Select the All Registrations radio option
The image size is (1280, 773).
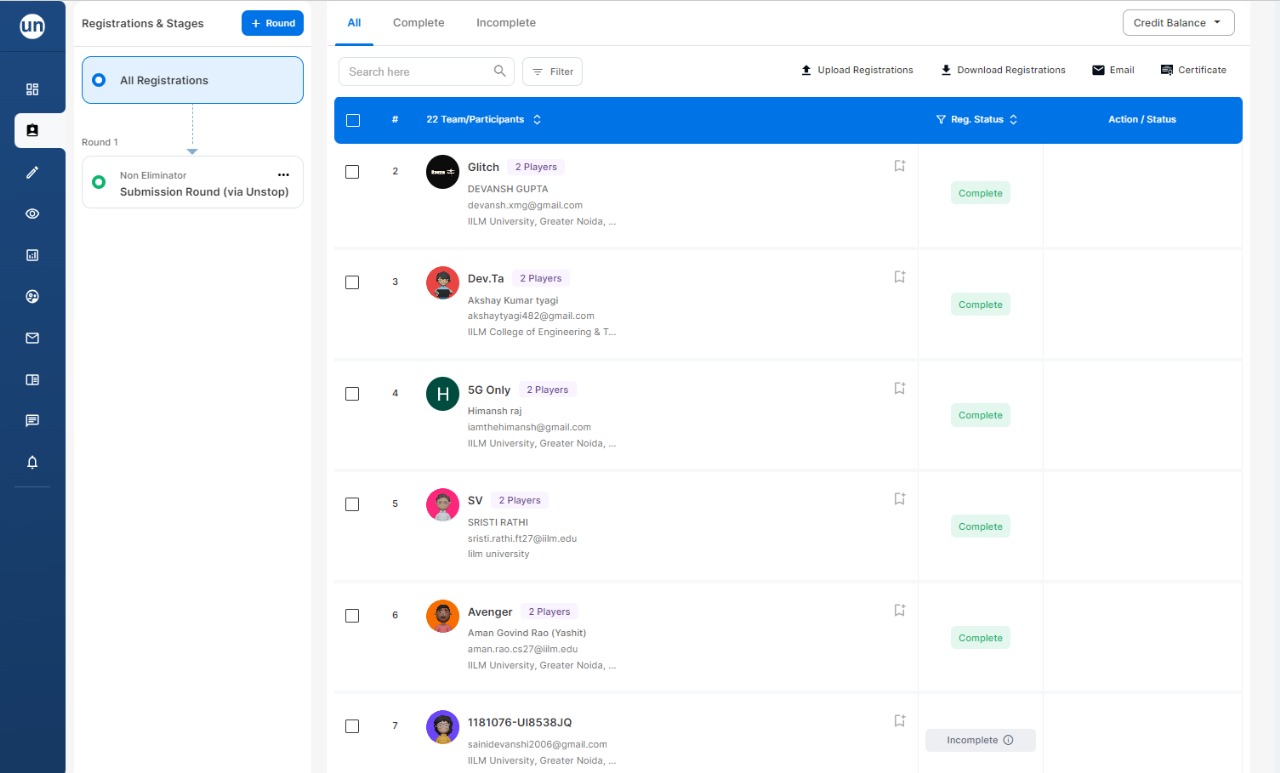[x=98, y=80]
